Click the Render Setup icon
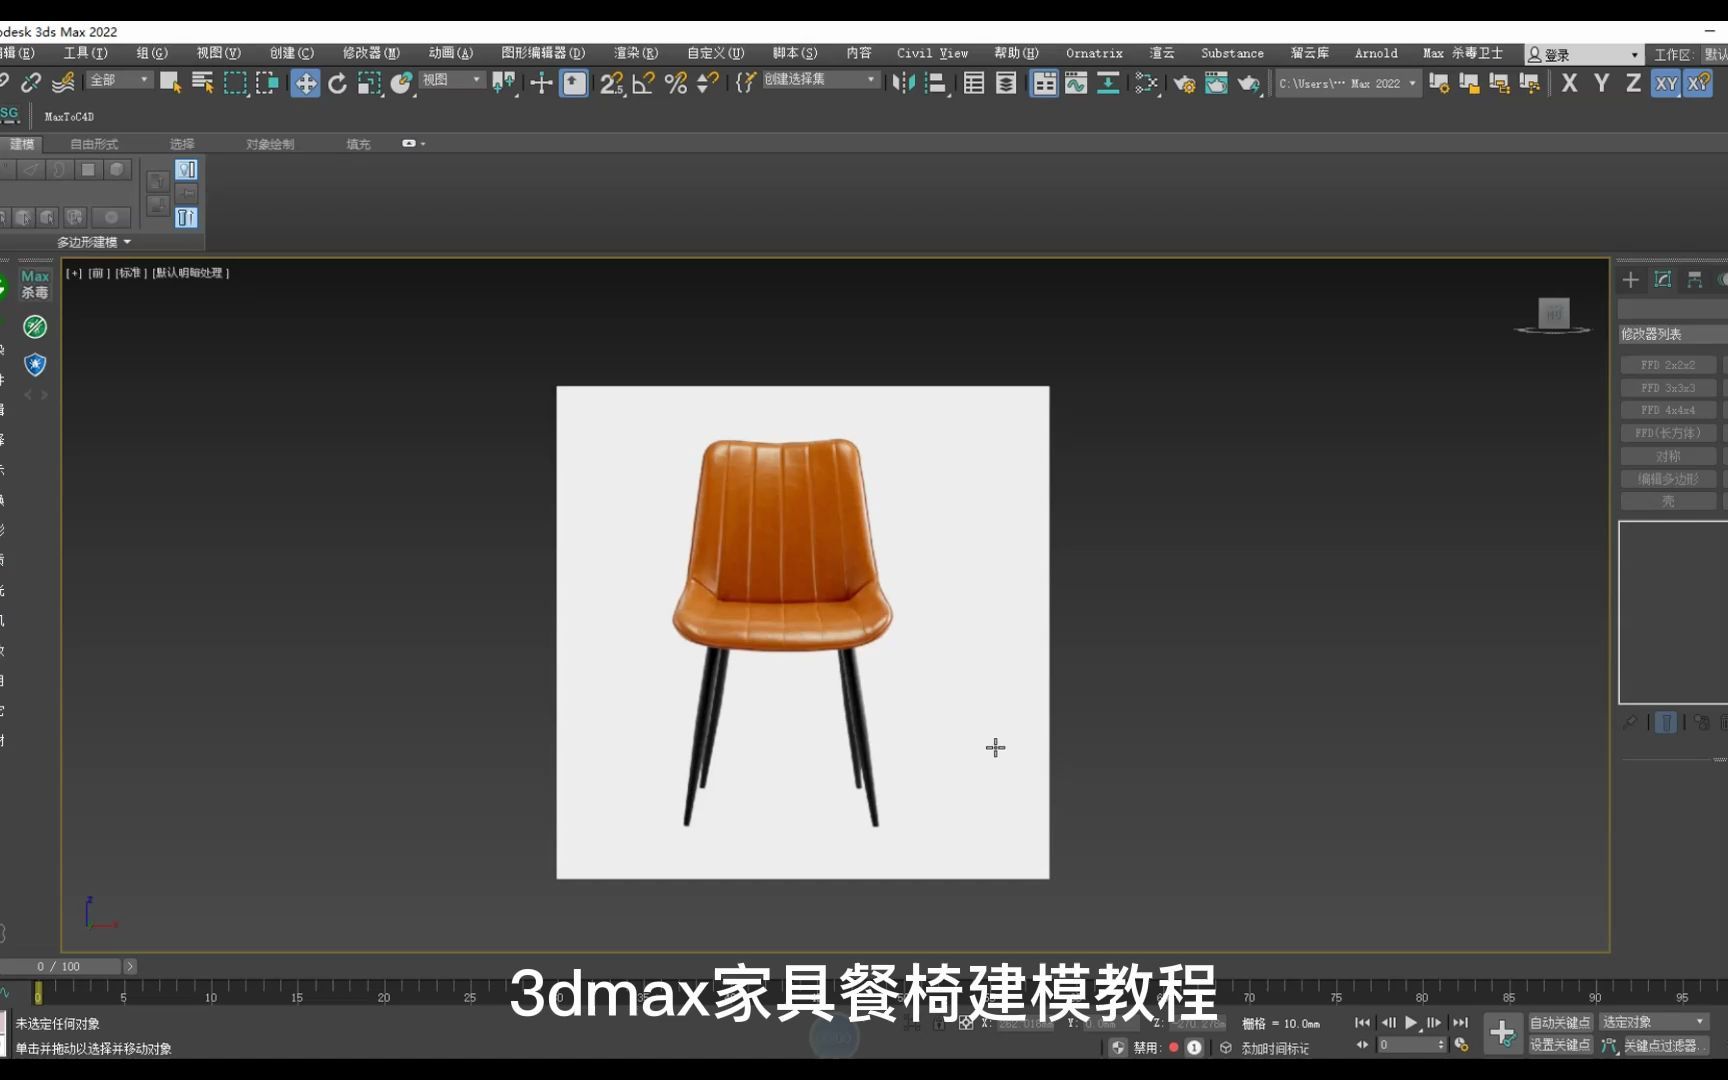 pyautogui.click(x=1186, y=84)
